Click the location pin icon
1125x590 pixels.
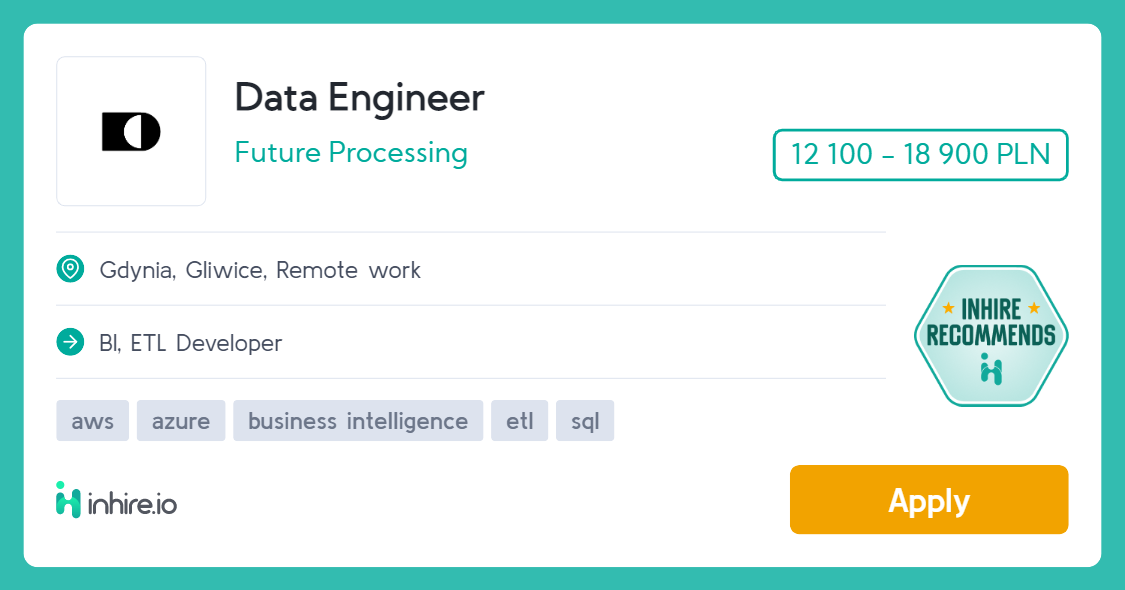pos(70,269)
